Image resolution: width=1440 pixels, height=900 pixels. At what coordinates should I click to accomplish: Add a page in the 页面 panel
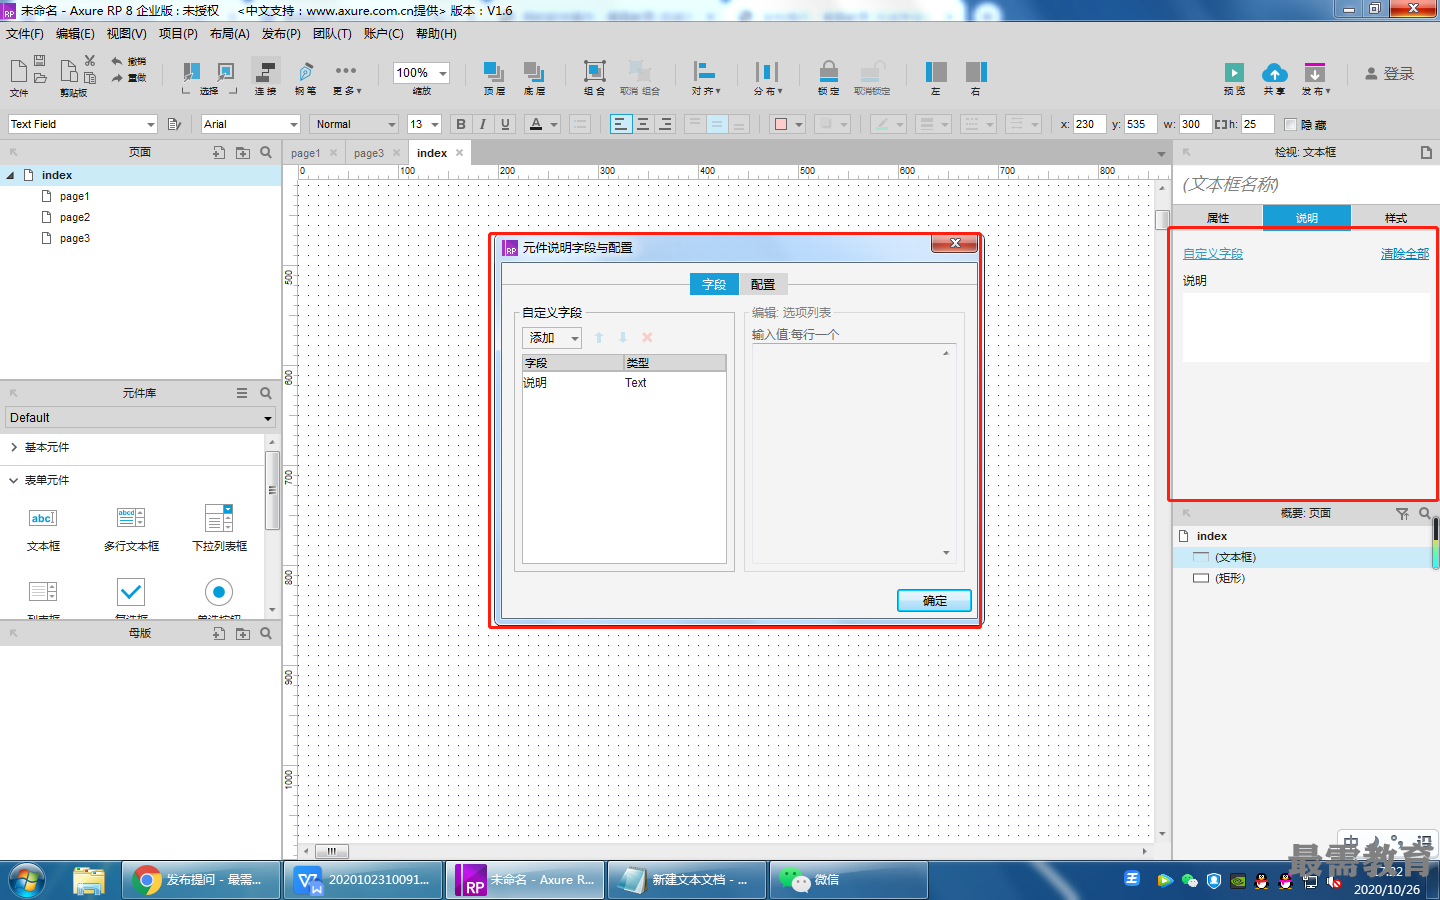point(219,152)
